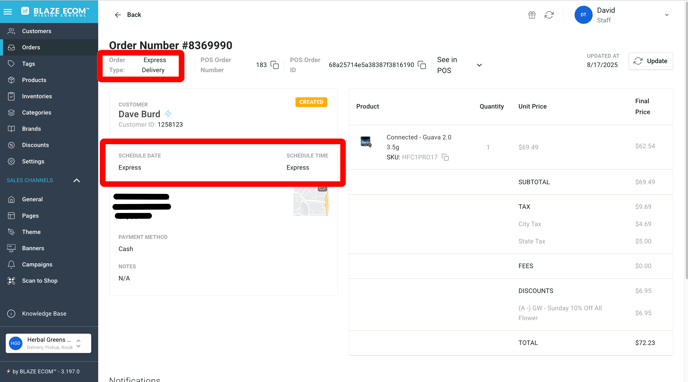
Task: Click the Connected - Guava 2.0 product name
Action: click(x=419, y=142)
